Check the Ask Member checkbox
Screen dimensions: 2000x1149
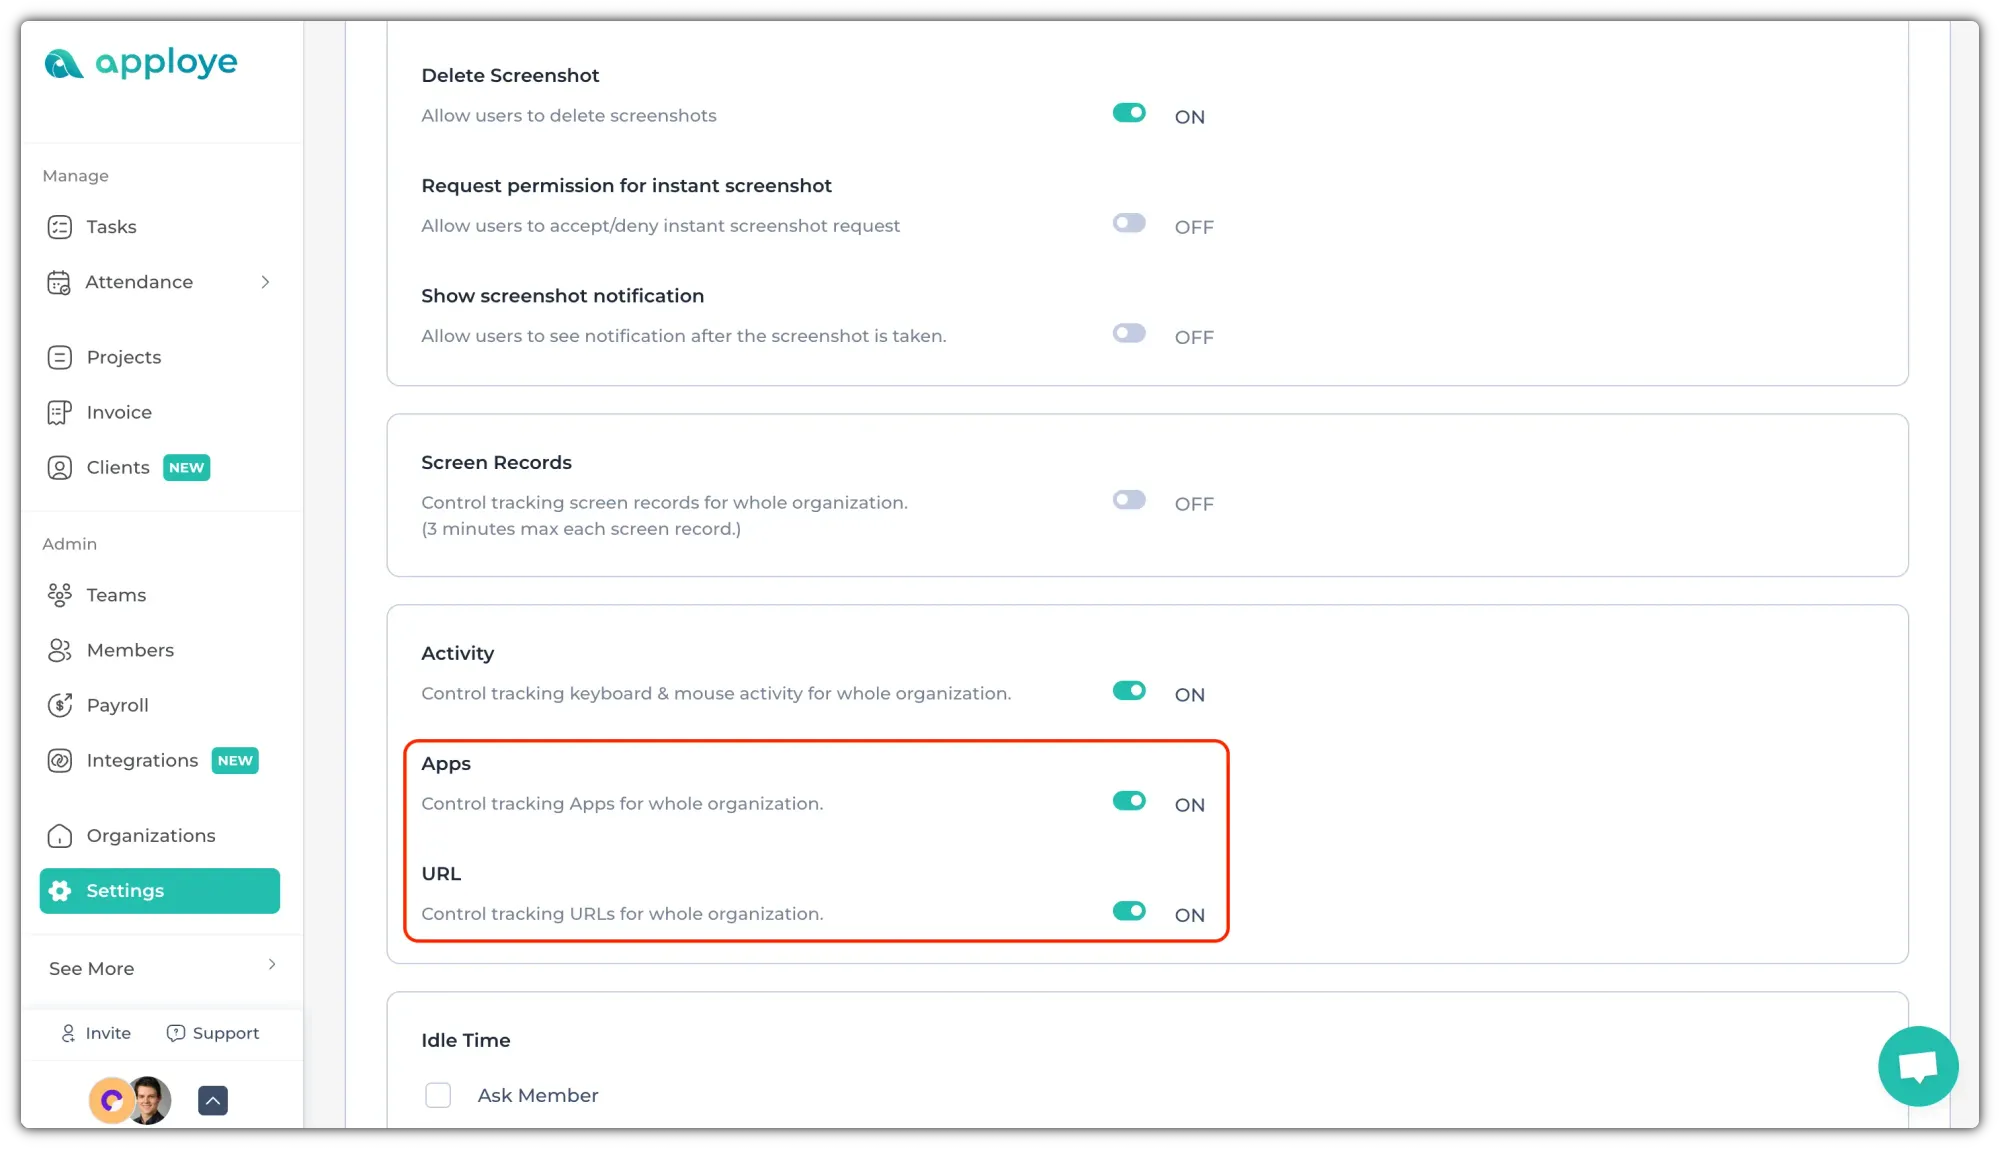[x=438, y=1095]
